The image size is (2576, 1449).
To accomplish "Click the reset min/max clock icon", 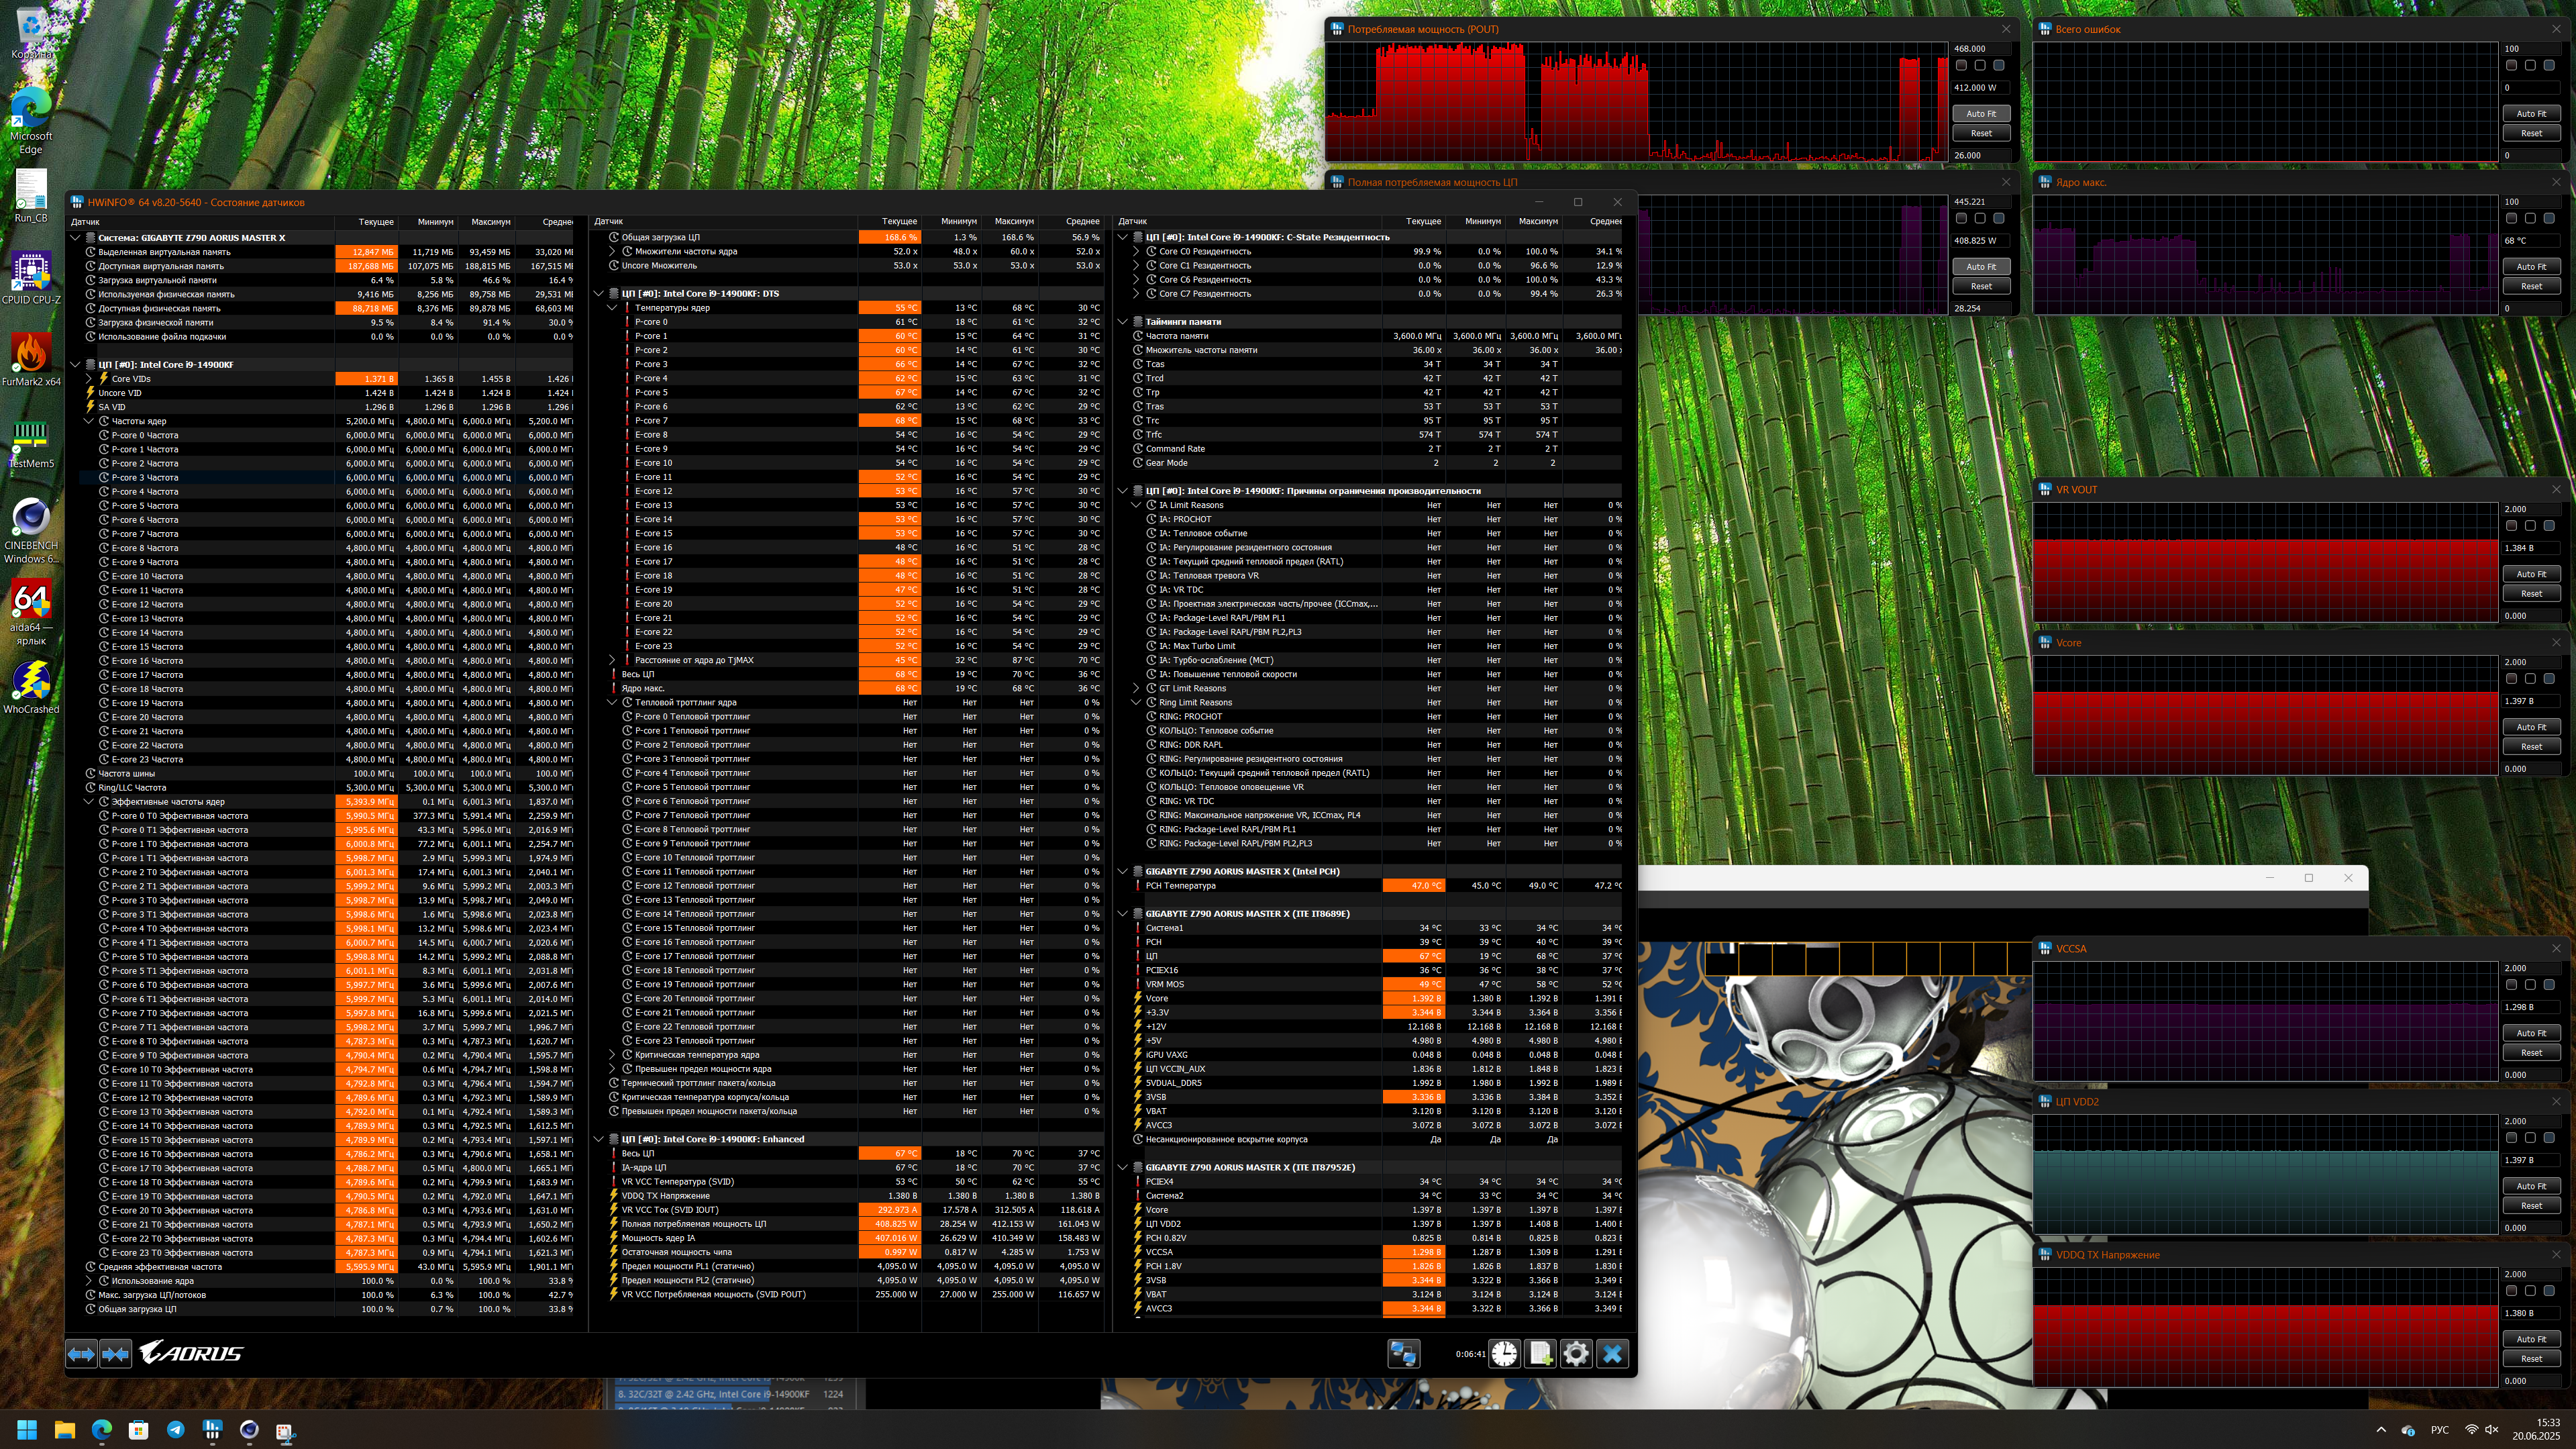I will coord(1504,1353).
